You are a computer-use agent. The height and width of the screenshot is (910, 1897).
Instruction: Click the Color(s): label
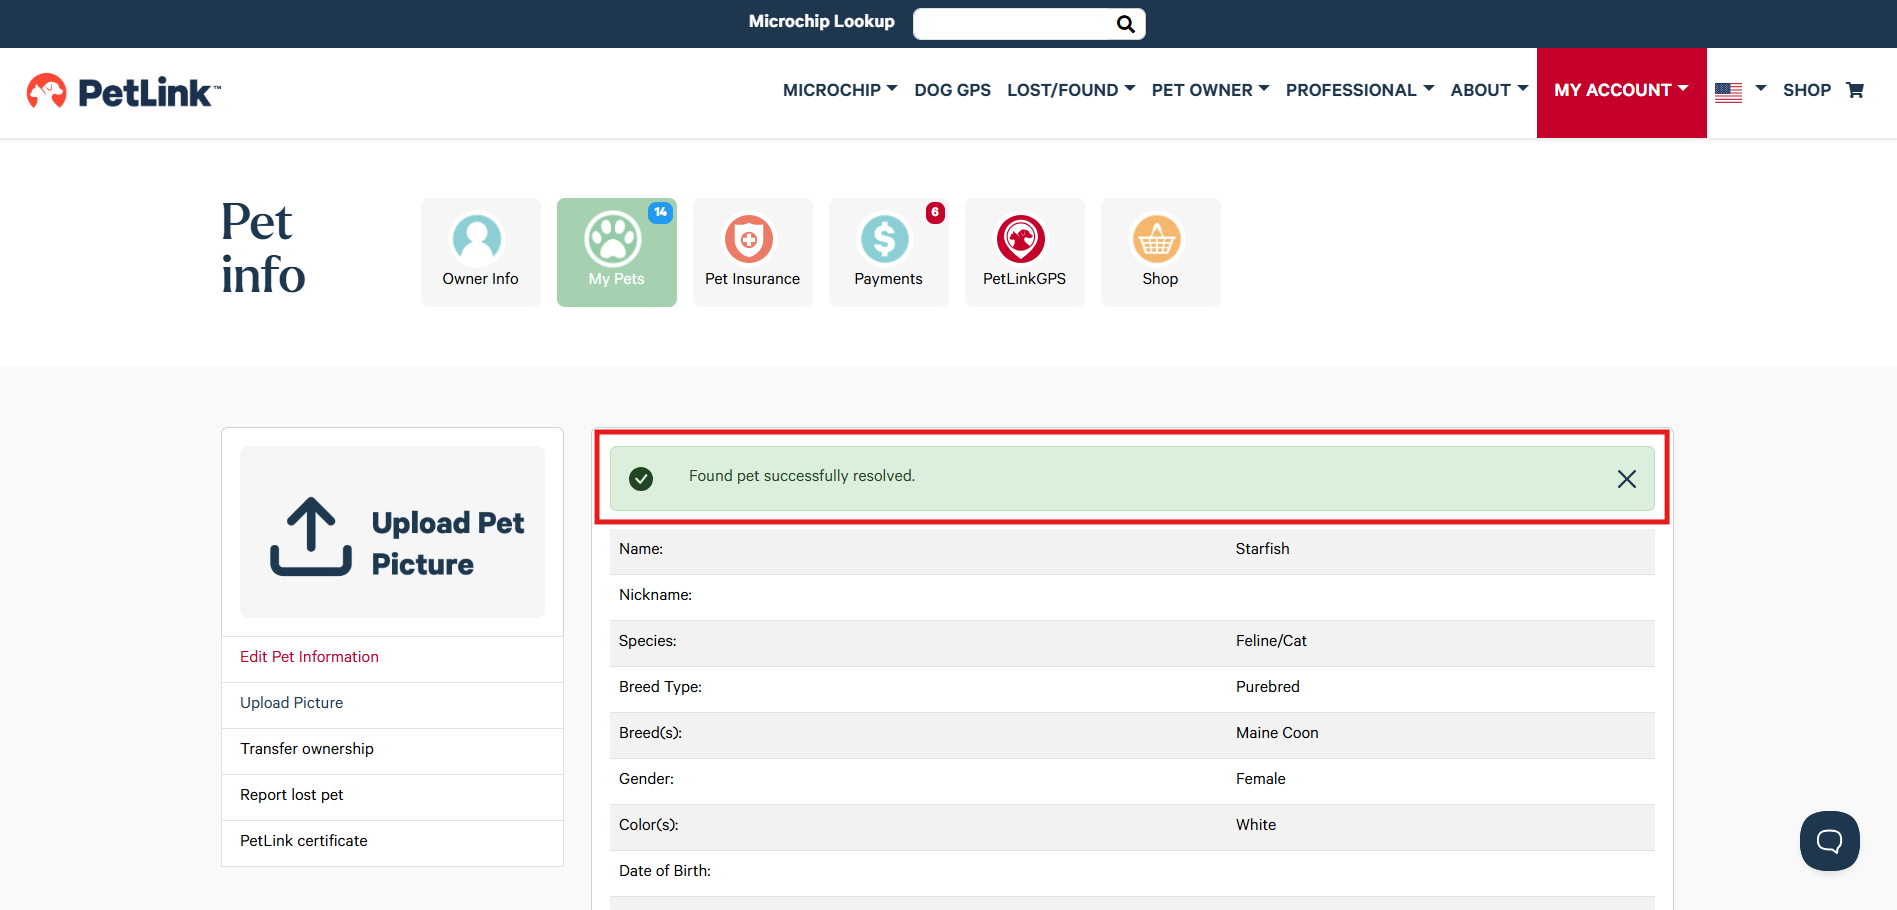(649, 825)
